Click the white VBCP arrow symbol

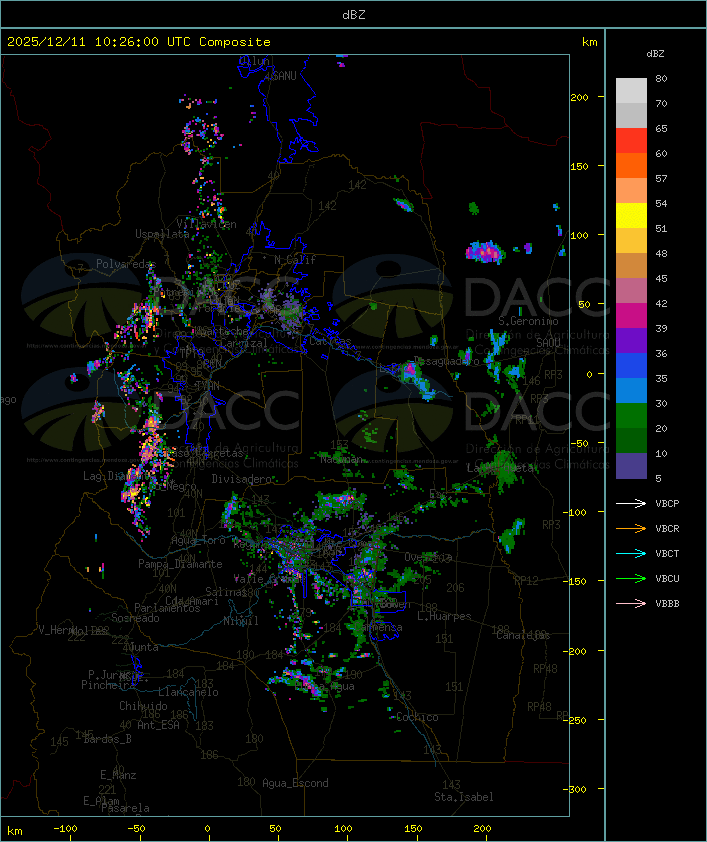631,504
